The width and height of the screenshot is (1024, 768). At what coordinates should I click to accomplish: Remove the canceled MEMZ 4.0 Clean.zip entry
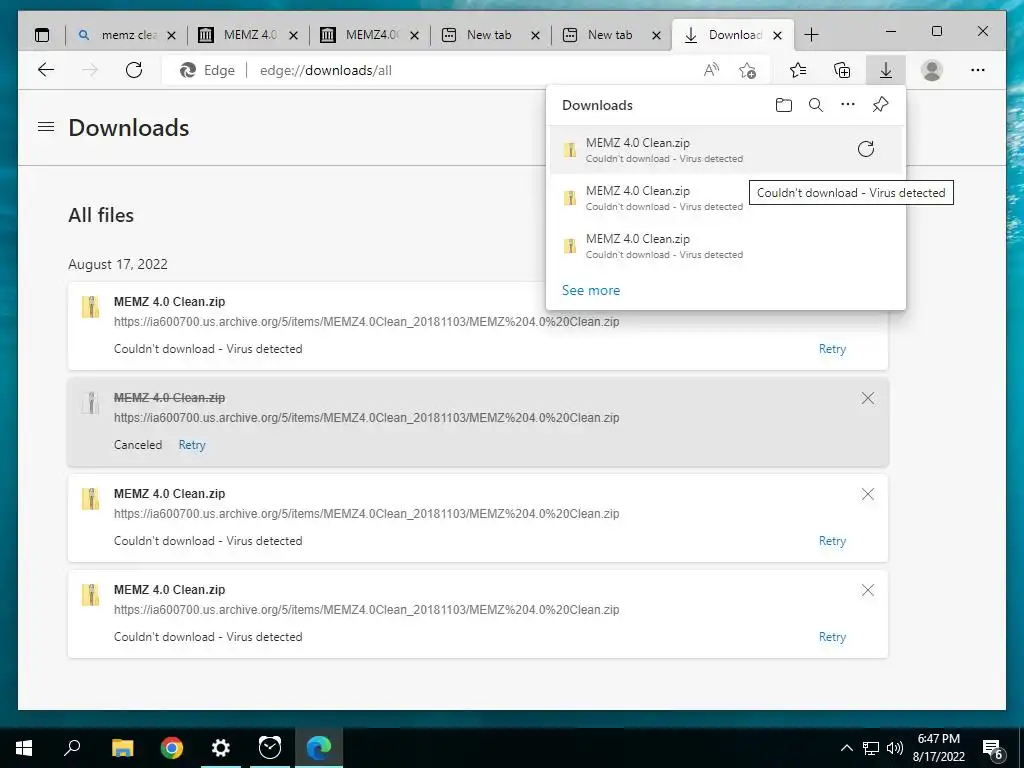(868, 398)
